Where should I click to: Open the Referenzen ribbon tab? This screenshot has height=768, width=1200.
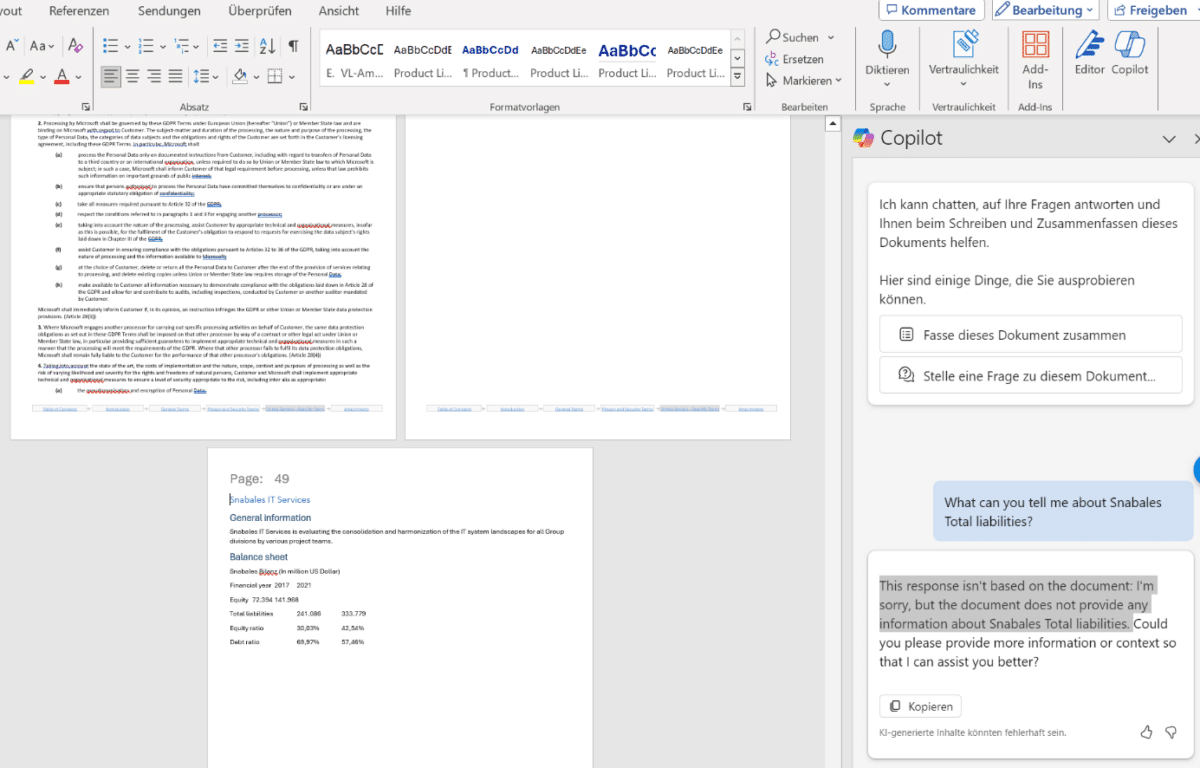(79, 11)
